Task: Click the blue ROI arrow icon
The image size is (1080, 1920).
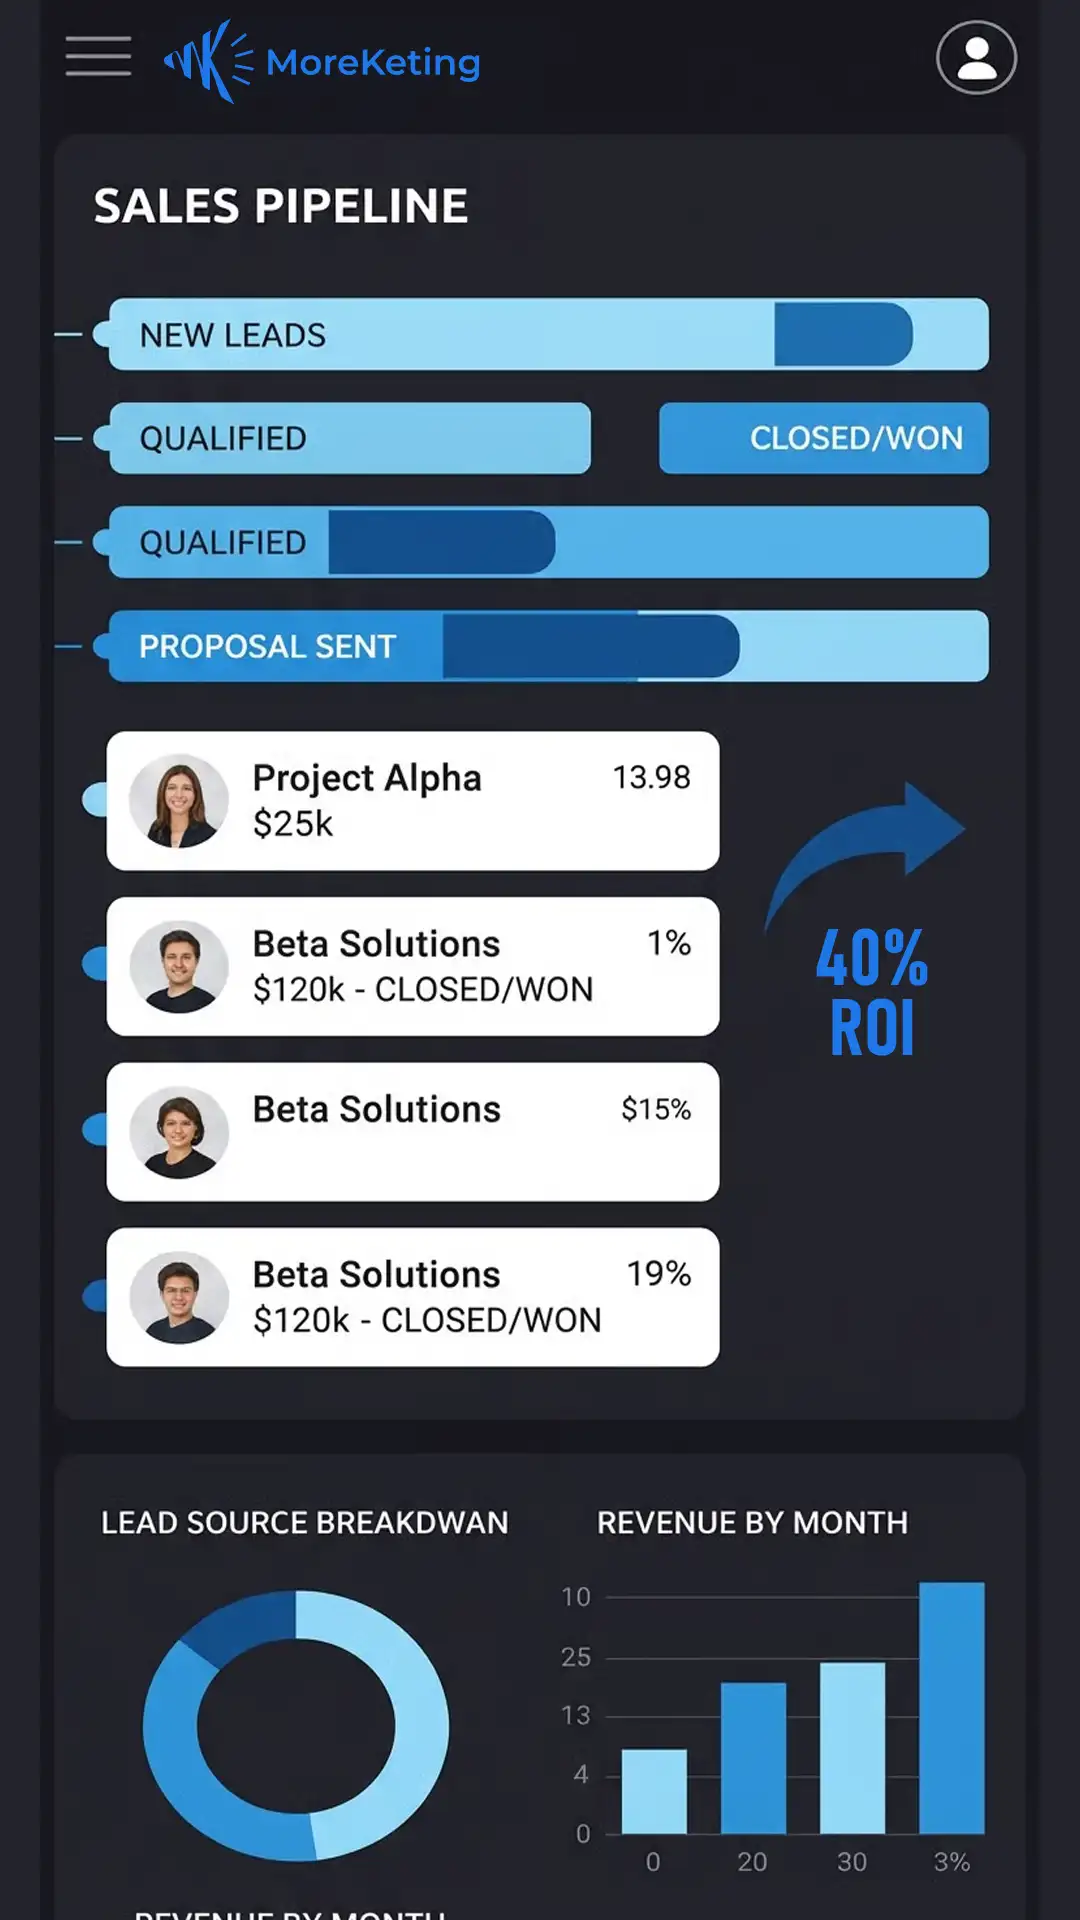Action: pyautogui.click(x=870, y=840)
